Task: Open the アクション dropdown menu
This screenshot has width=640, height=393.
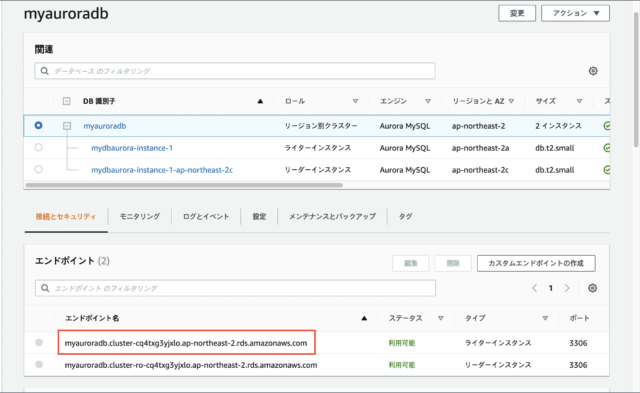Action: (576, 13)
